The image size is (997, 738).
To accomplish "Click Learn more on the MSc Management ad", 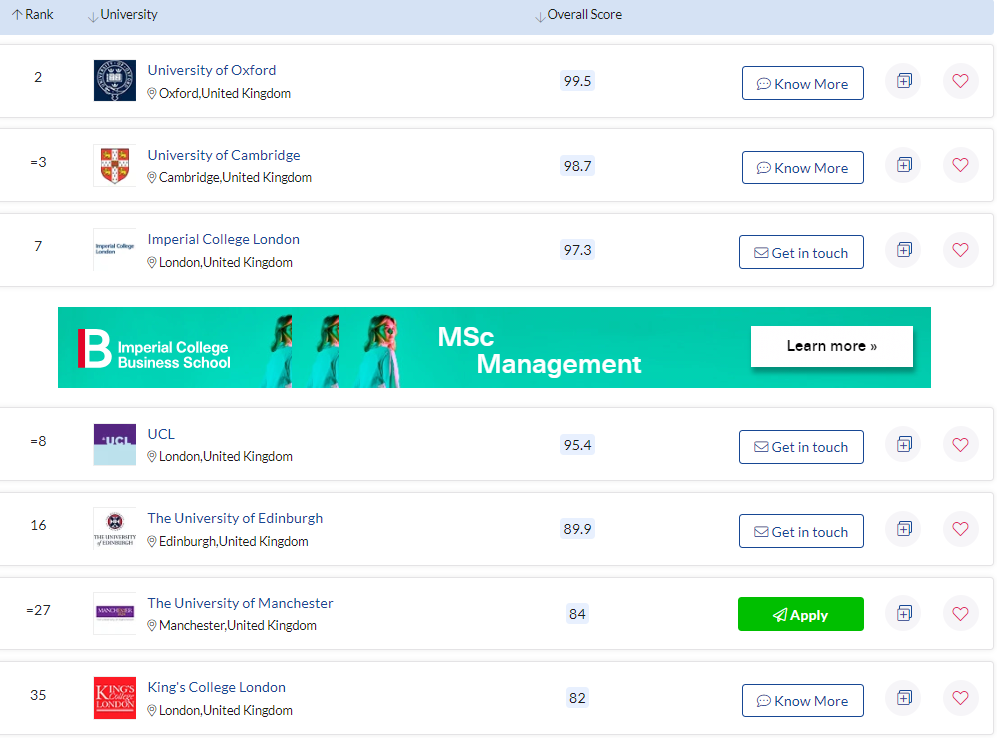I will coord(832,346).
